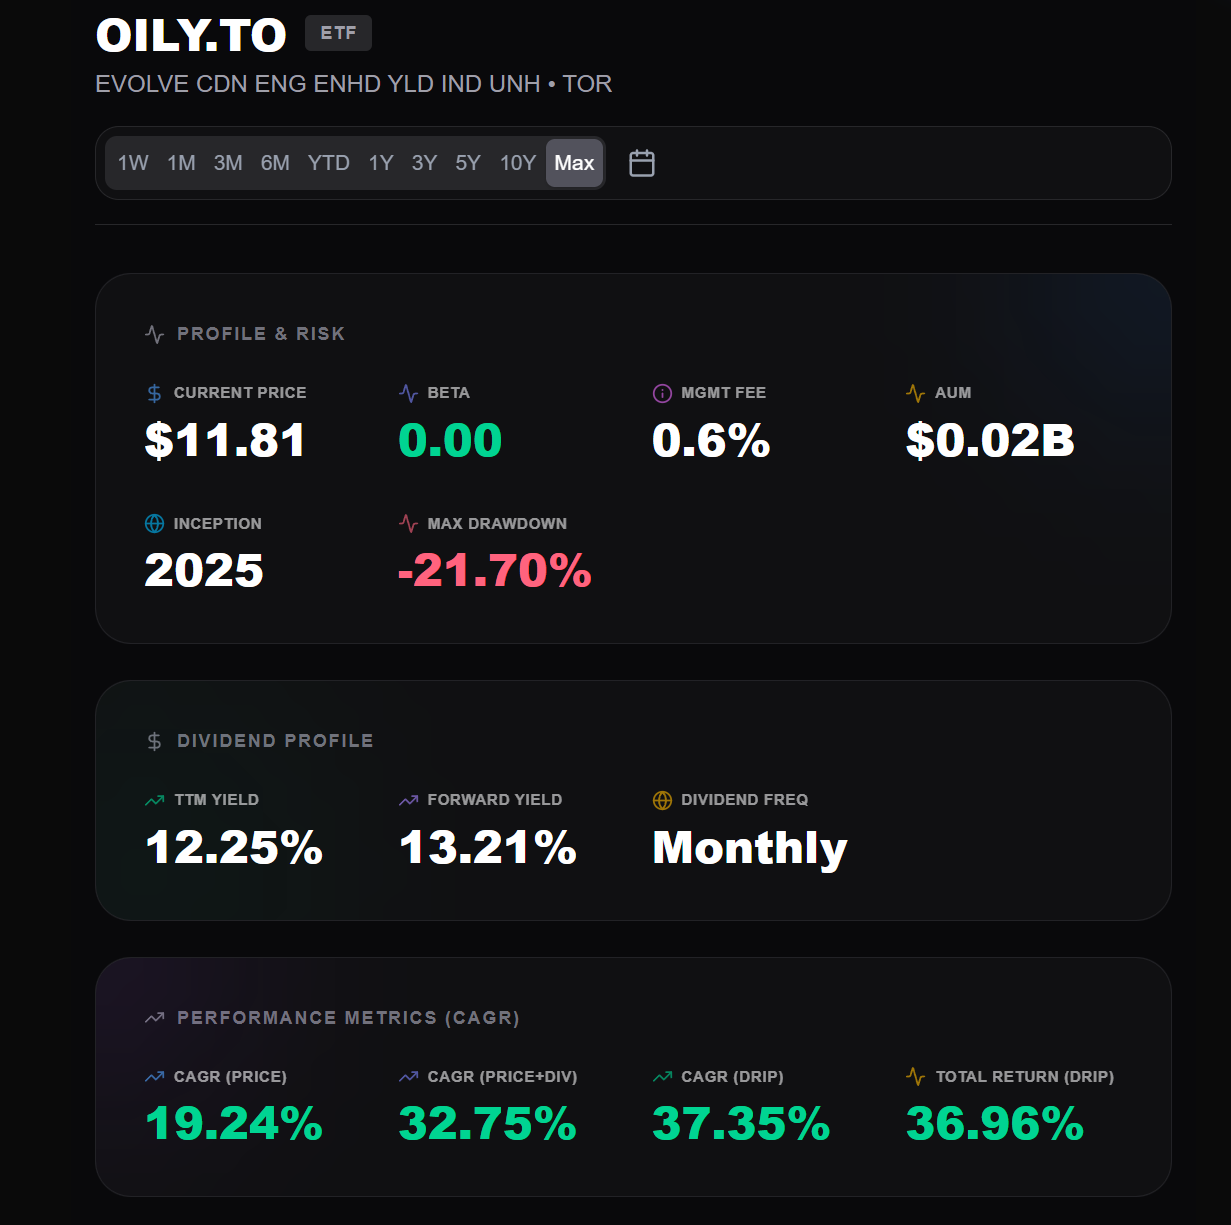Click the ETF badge next to ticker
The height and width of the screenshot is (1225, 1231).
[338, 33]
